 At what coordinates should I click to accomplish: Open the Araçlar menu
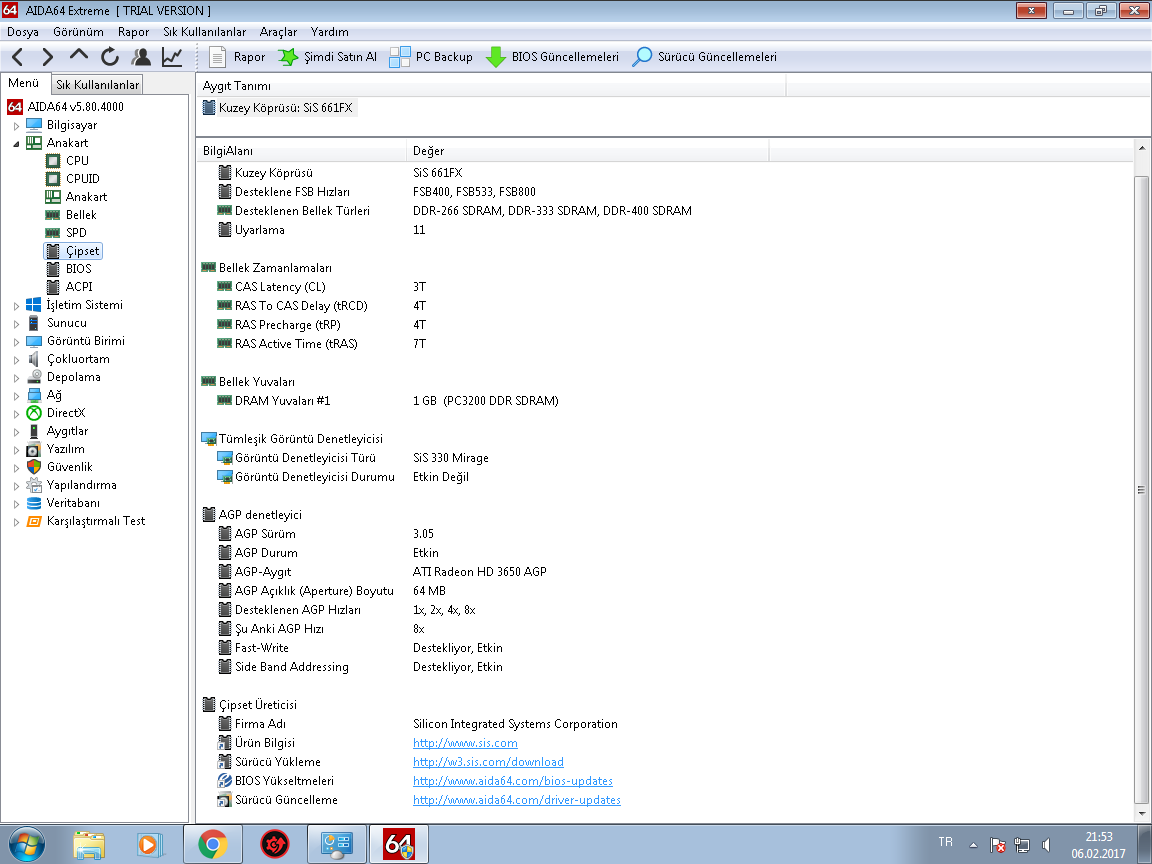pyautogui.click(x=278, y=32)
